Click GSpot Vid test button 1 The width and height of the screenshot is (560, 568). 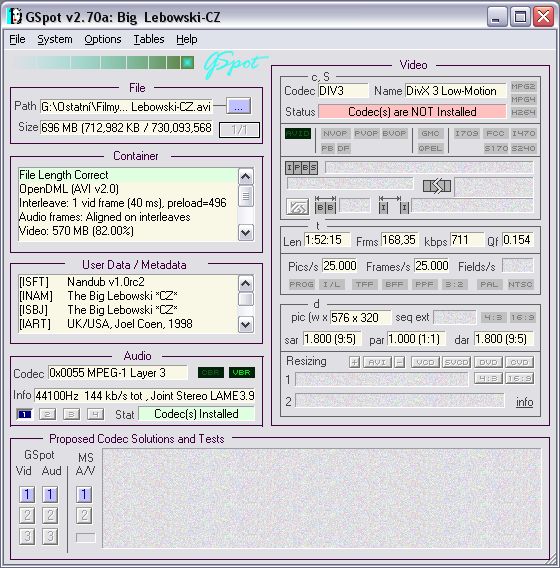click(27, 494)
